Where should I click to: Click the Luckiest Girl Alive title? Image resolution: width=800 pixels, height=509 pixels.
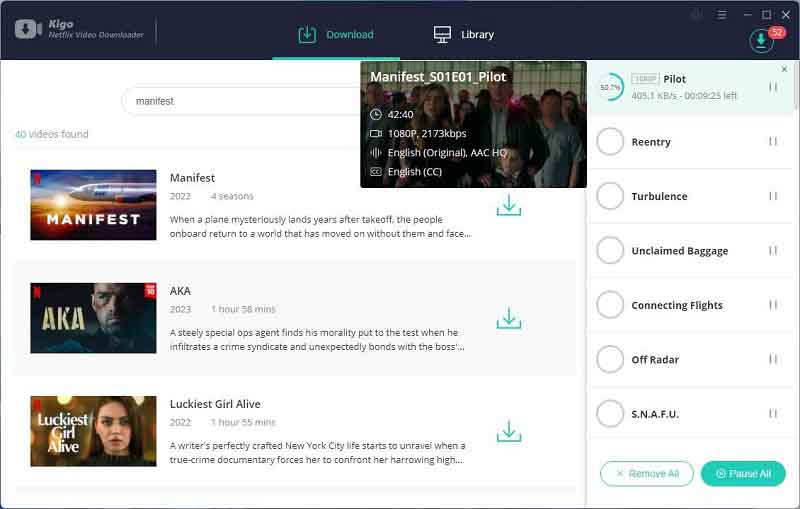tap(215, 404)
